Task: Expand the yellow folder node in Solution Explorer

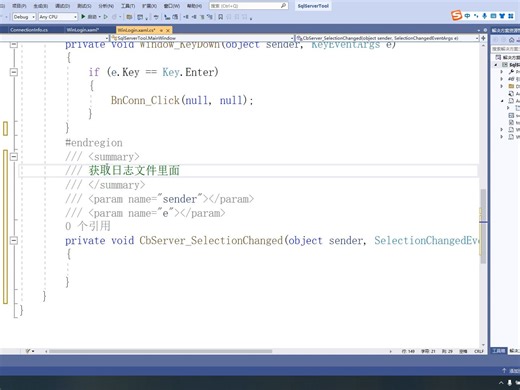Action: coord(501,86)
